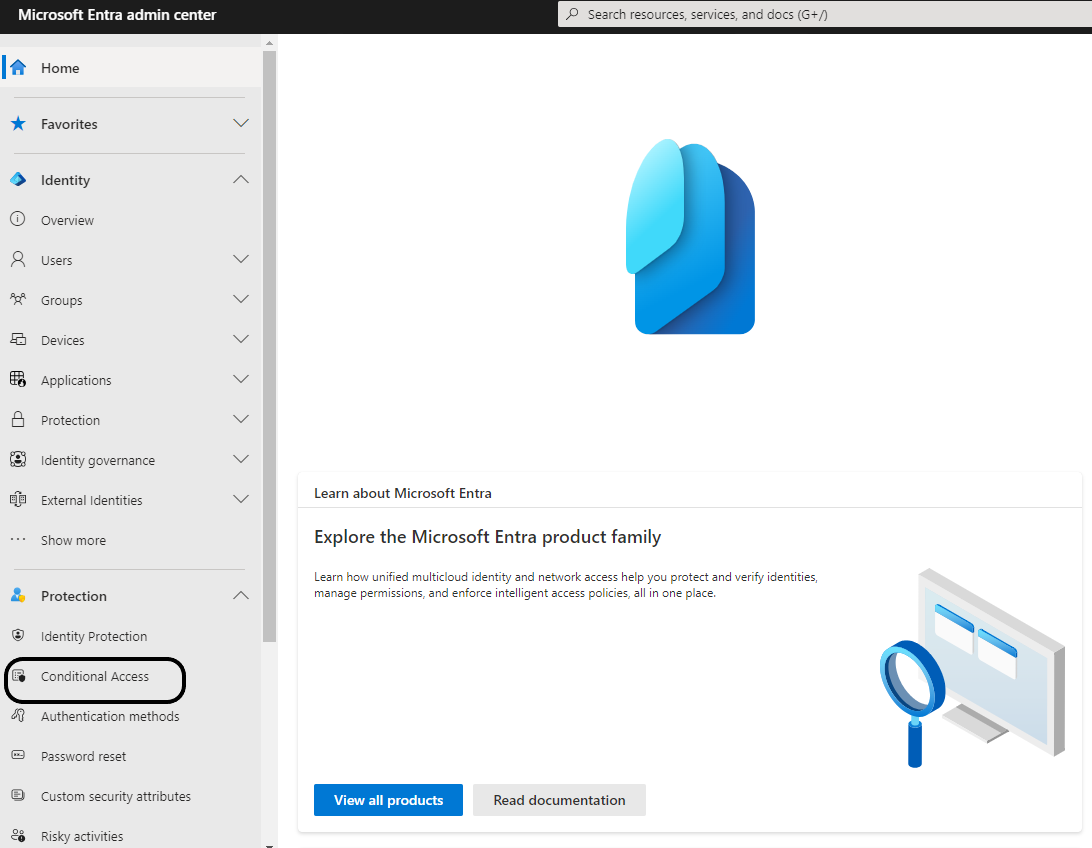Expand the Identity governance chevron

click(x=241, y=460)
